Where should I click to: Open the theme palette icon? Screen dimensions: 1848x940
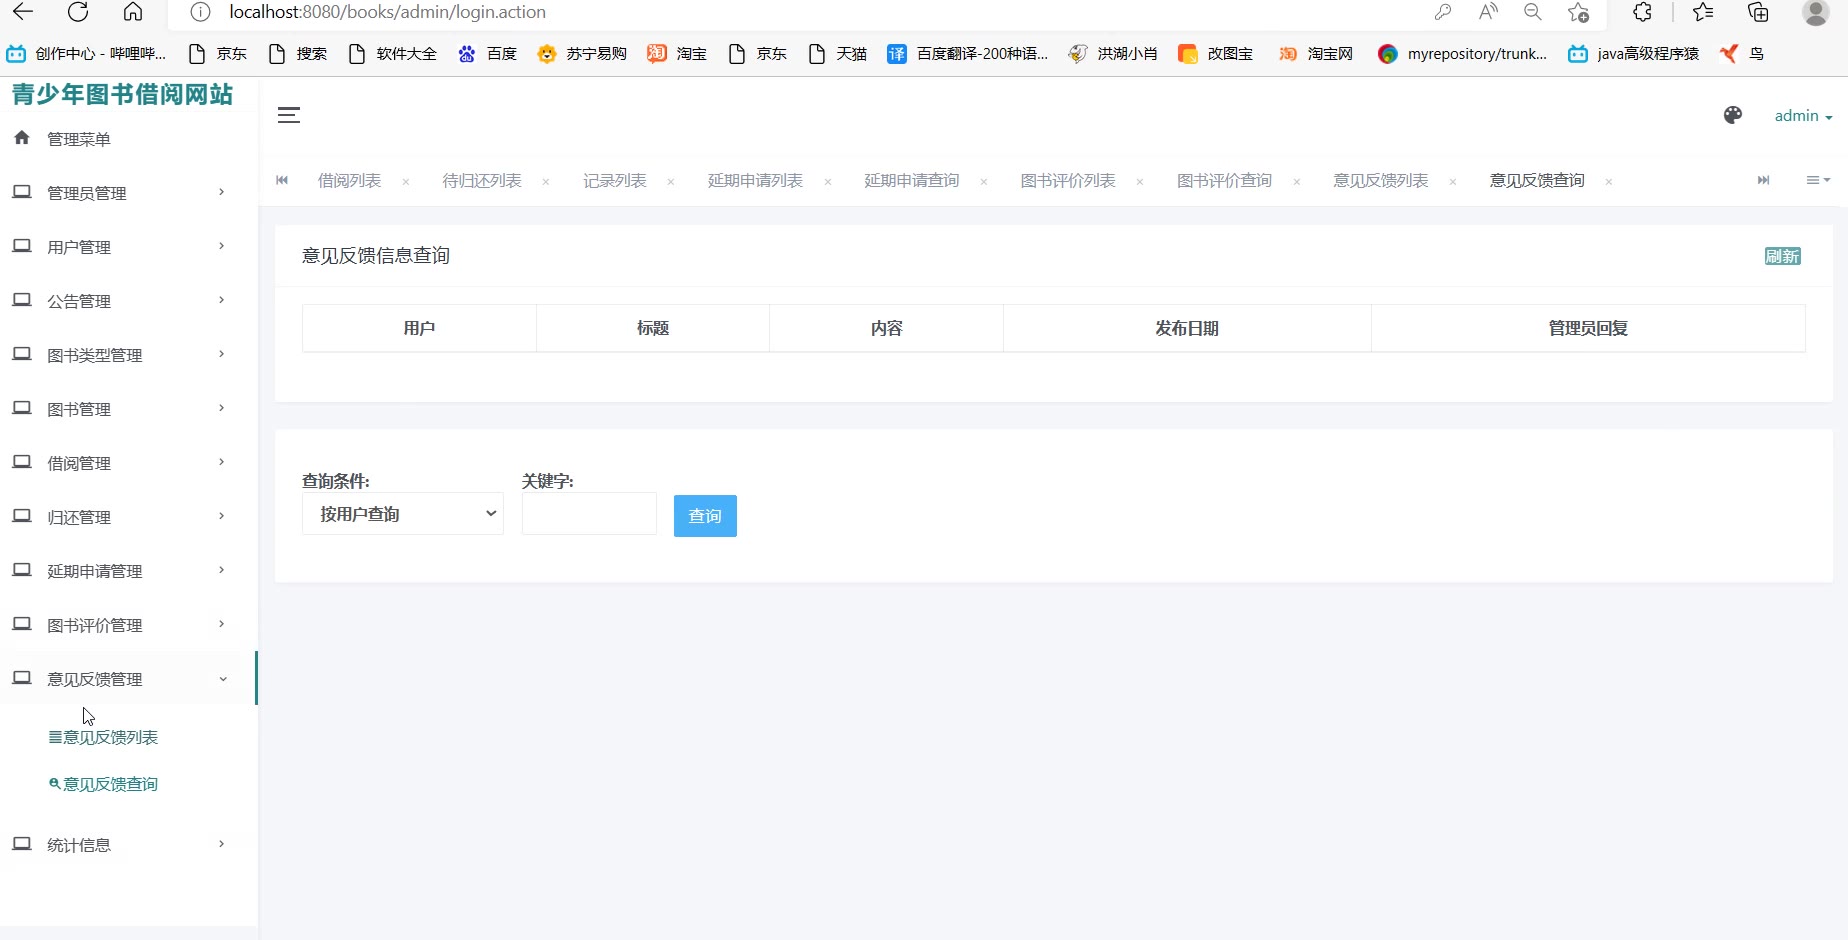pos(1733,115)
